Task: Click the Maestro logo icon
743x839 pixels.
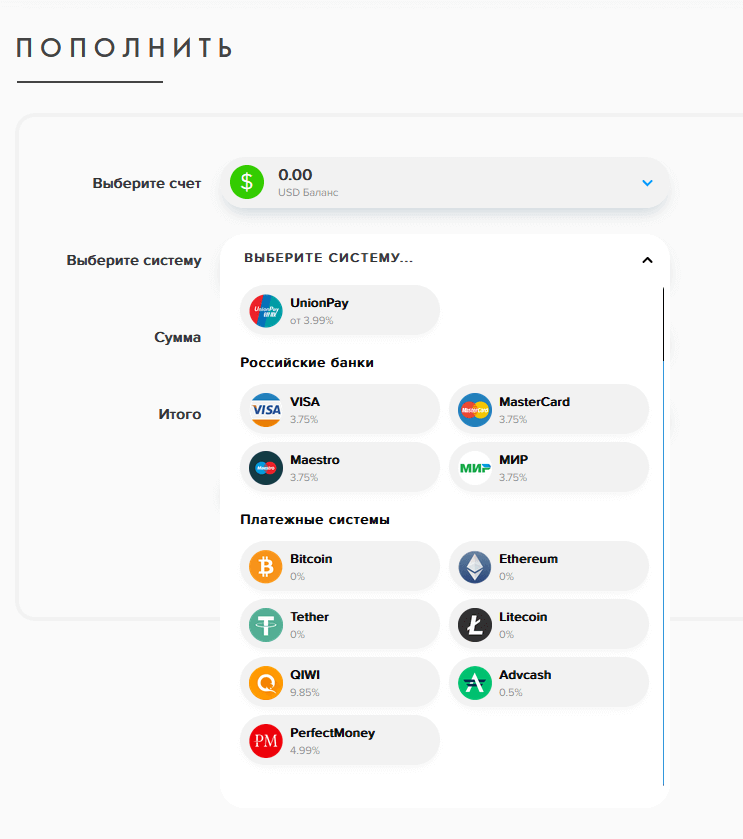Action: click(x=266, y=467)
